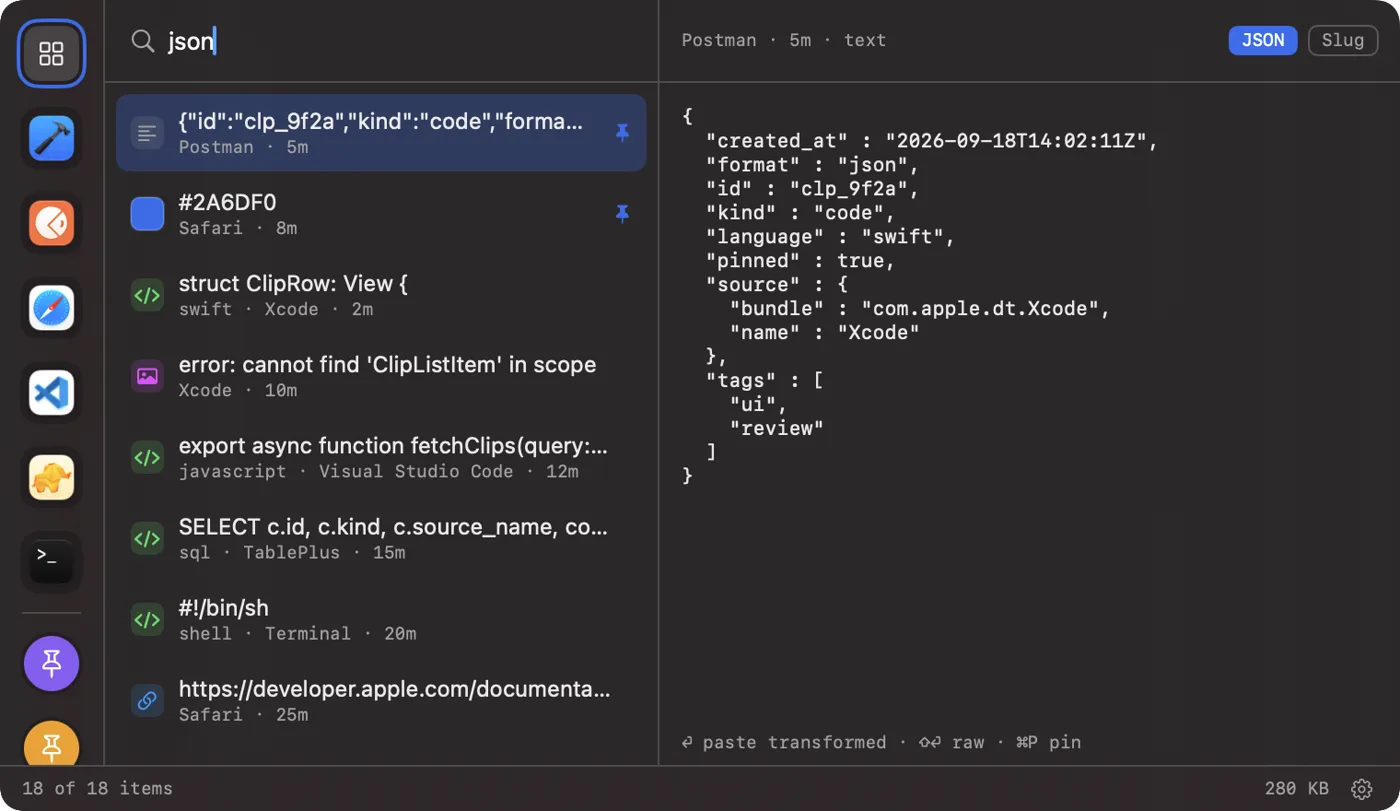This screenshot has width=1400, height=811.
Task: Click image icon beside ClipListItem error
Action: click(147, 376)
